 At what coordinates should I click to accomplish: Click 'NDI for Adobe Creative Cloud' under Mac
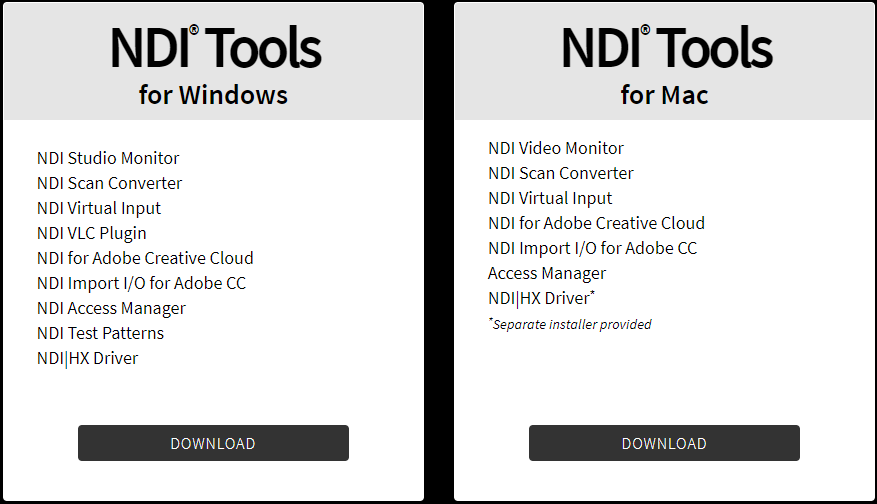click(597, 223)
